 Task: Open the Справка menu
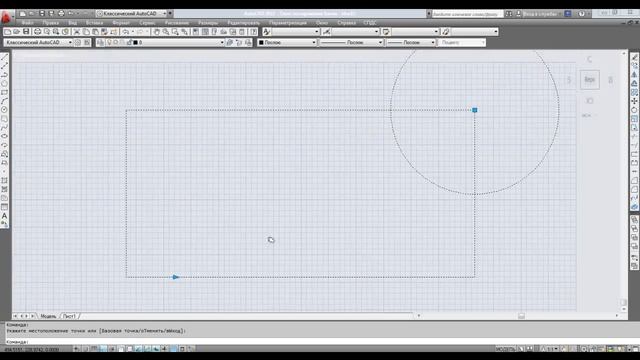click(x=347, y=23)
